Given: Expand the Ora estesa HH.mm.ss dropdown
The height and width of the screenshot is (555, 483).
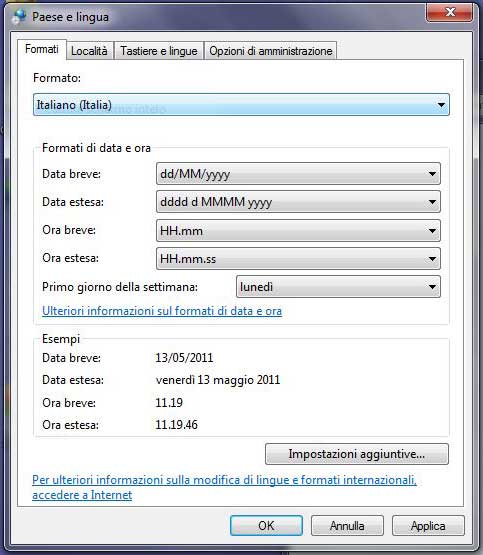Looking at the screenshot, I should (x=298, y=259).
